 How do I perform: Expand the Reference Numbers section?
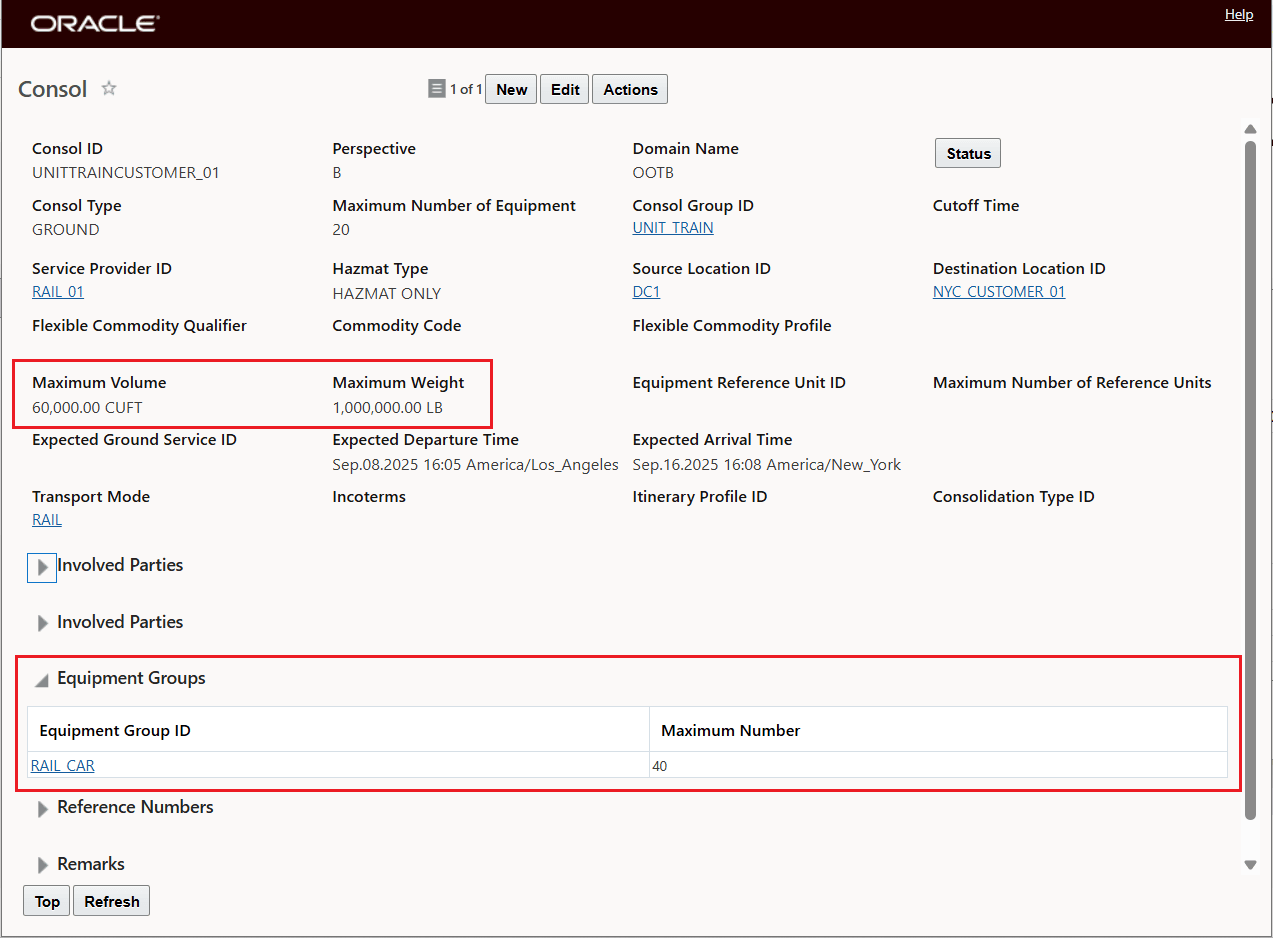42,809
